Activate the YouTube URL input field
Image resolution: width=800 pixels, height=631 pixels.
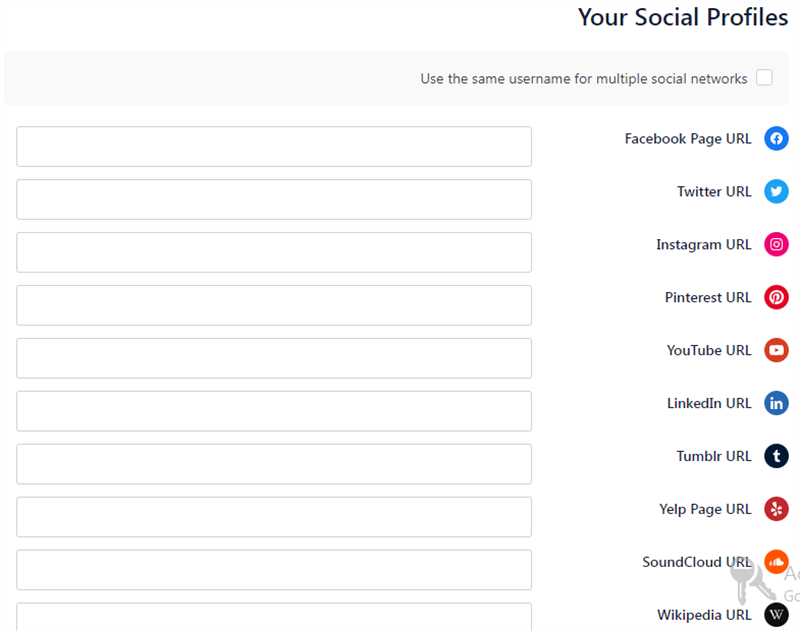pyautogui.click(x=274, y=358)
